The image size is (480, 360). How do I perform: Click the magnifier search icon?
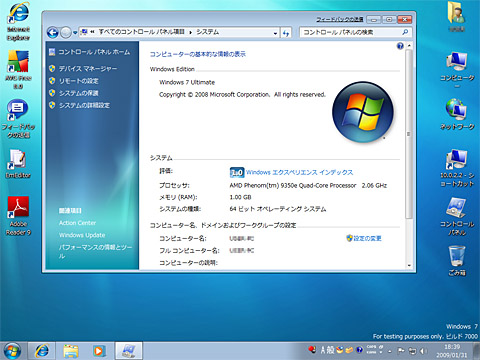pos(405,32)
